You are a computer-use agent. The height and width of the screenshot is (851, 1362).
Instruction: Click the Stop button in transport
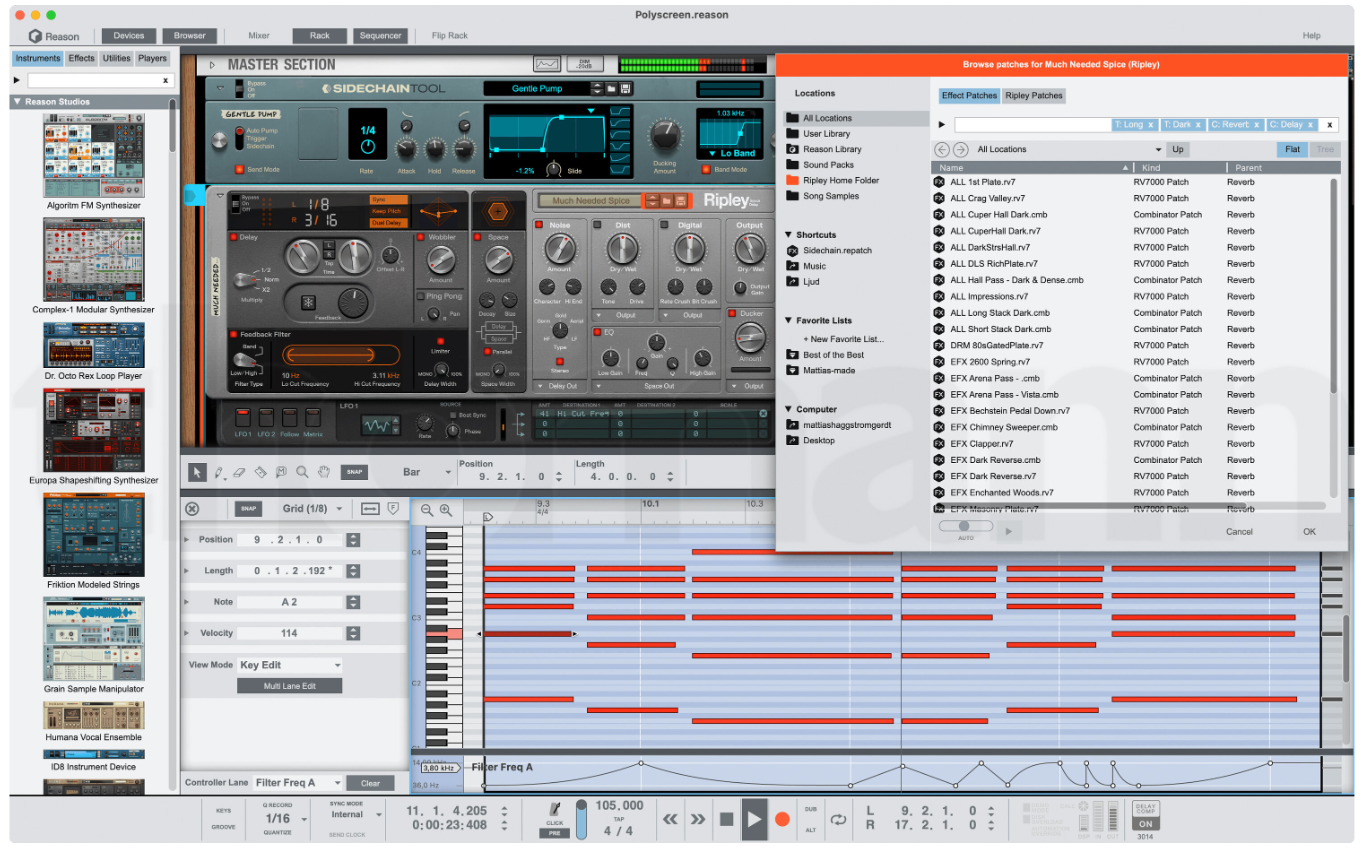(726, 819)
